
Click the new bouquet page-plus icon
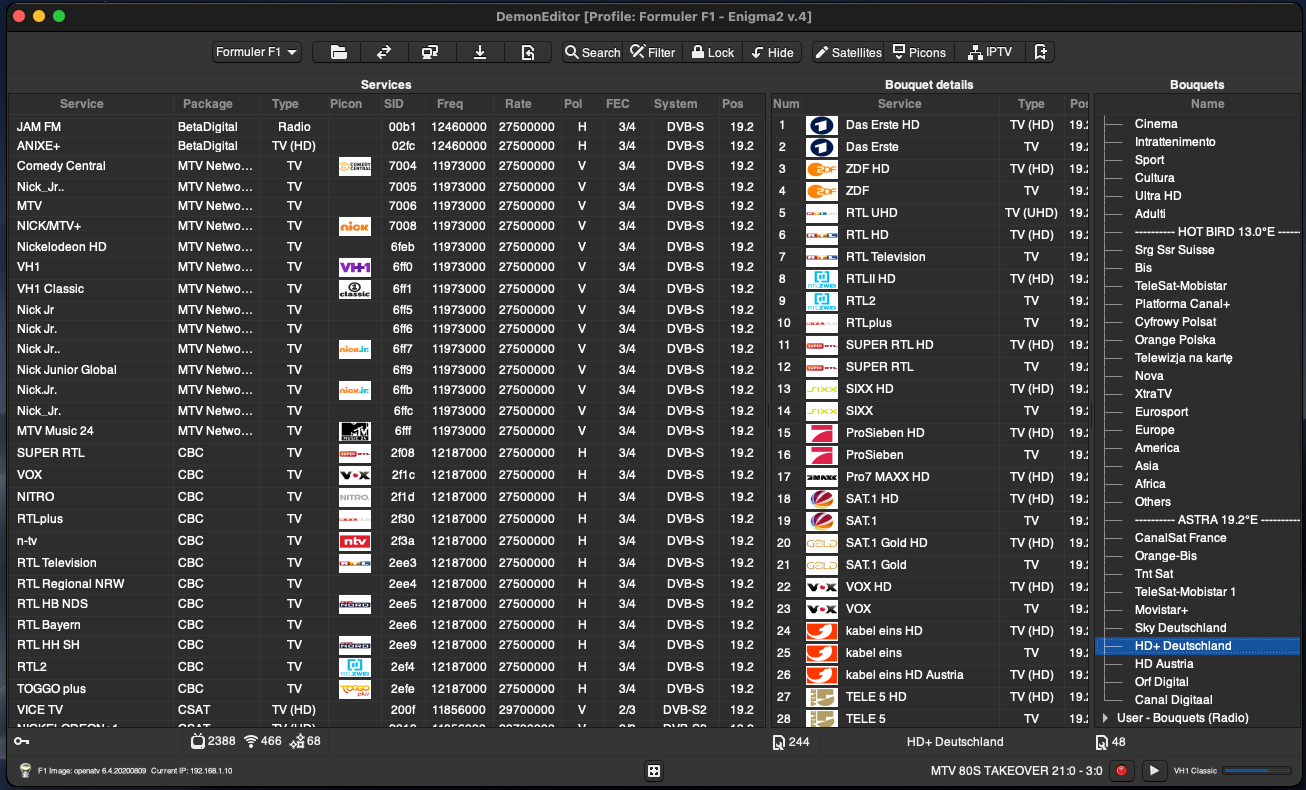pyautogui.click(x=1041, y=52)
